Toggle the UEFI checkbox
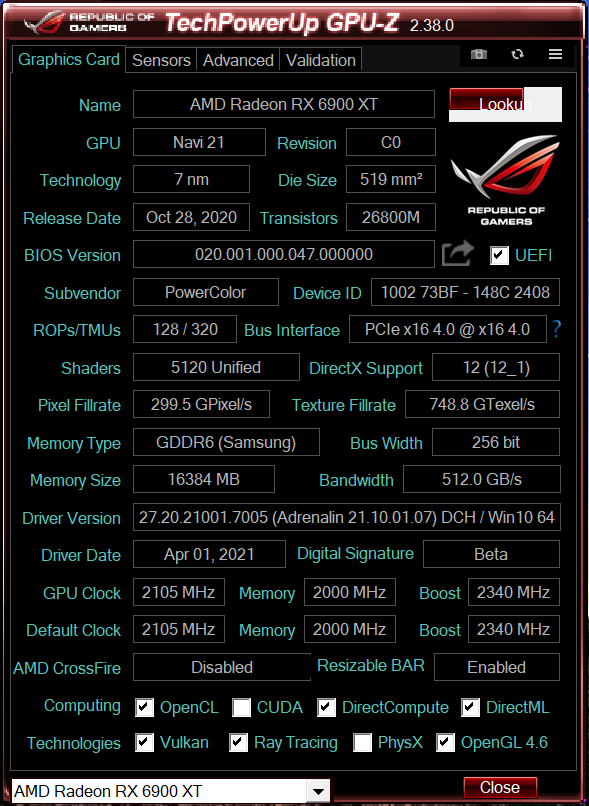The image size is (589, 806). click(500, 255)
